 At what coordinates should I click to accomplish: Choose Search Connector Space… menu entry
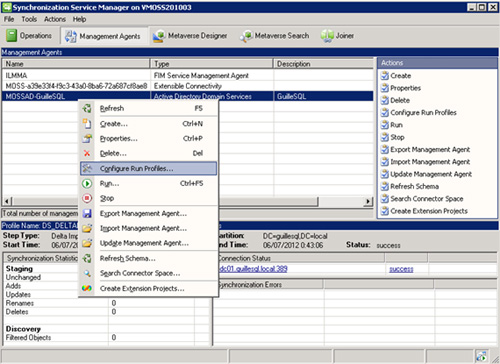pyautogui.click(x=148, y=273)
